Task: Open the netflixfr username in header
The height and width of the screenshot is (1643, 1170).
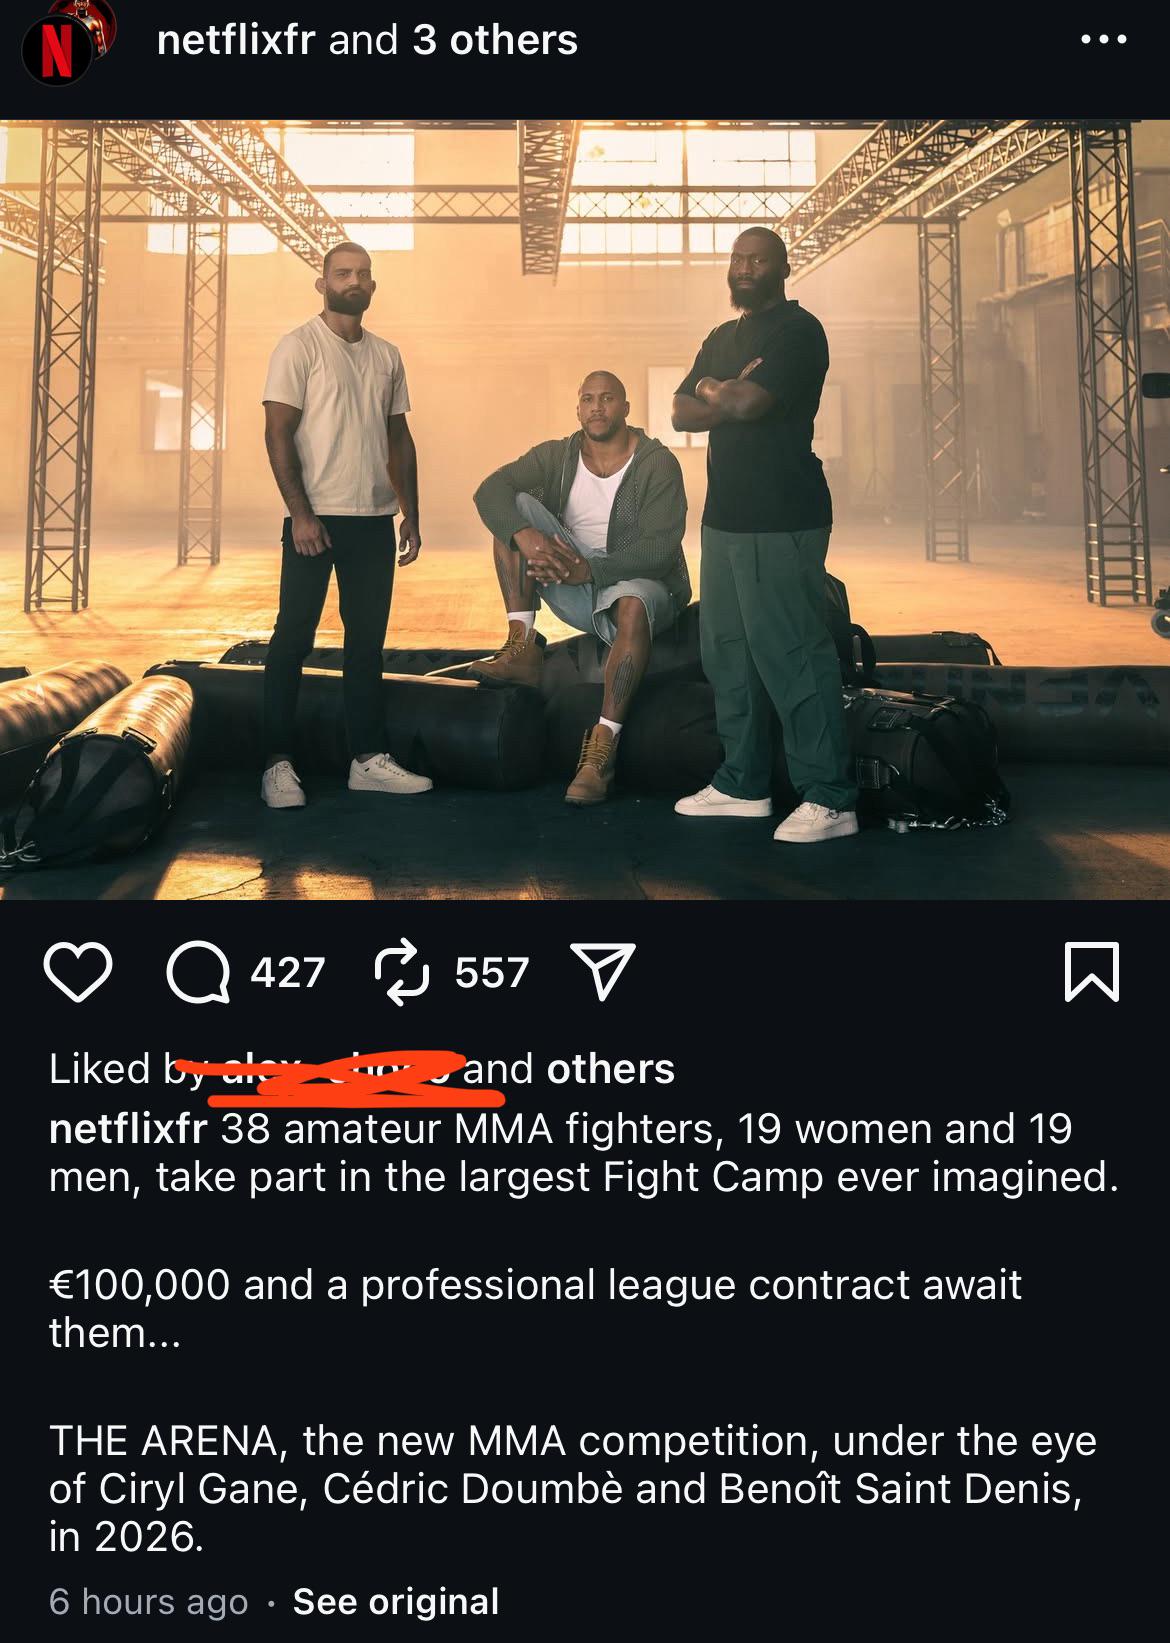Action: click(236, 40)
